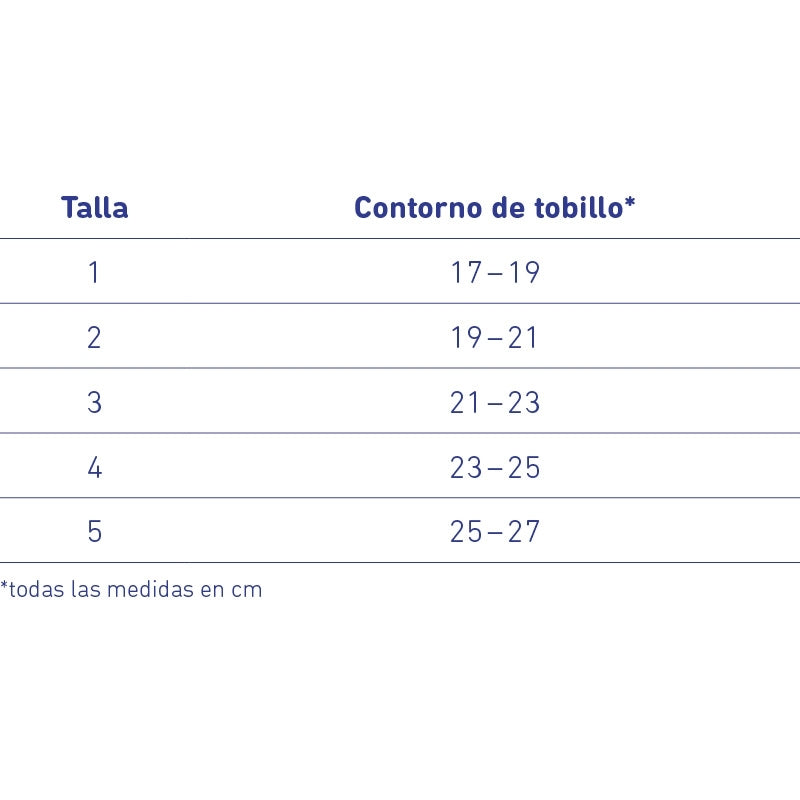
Task: Click the word "cm" in the footnote
Action: 247,590
